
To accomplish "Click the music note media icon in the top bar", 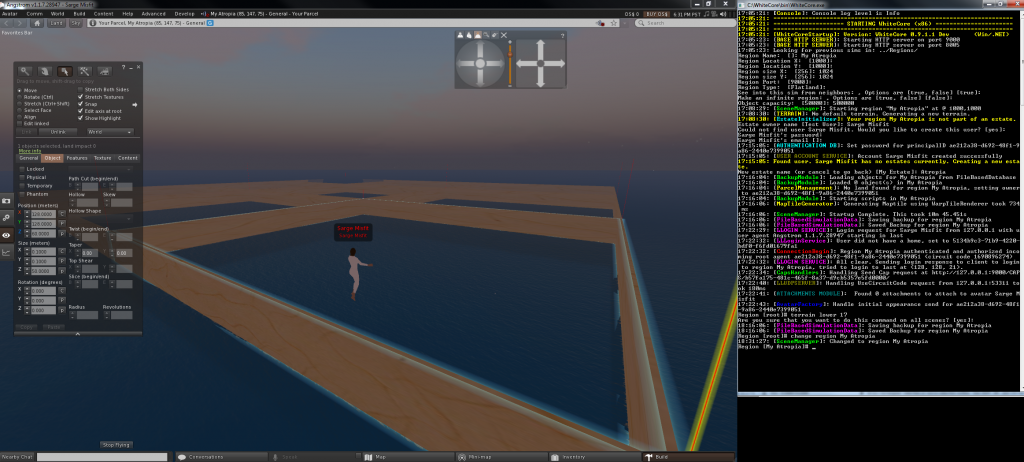I will pyautogui.click(x=706, y=14).
